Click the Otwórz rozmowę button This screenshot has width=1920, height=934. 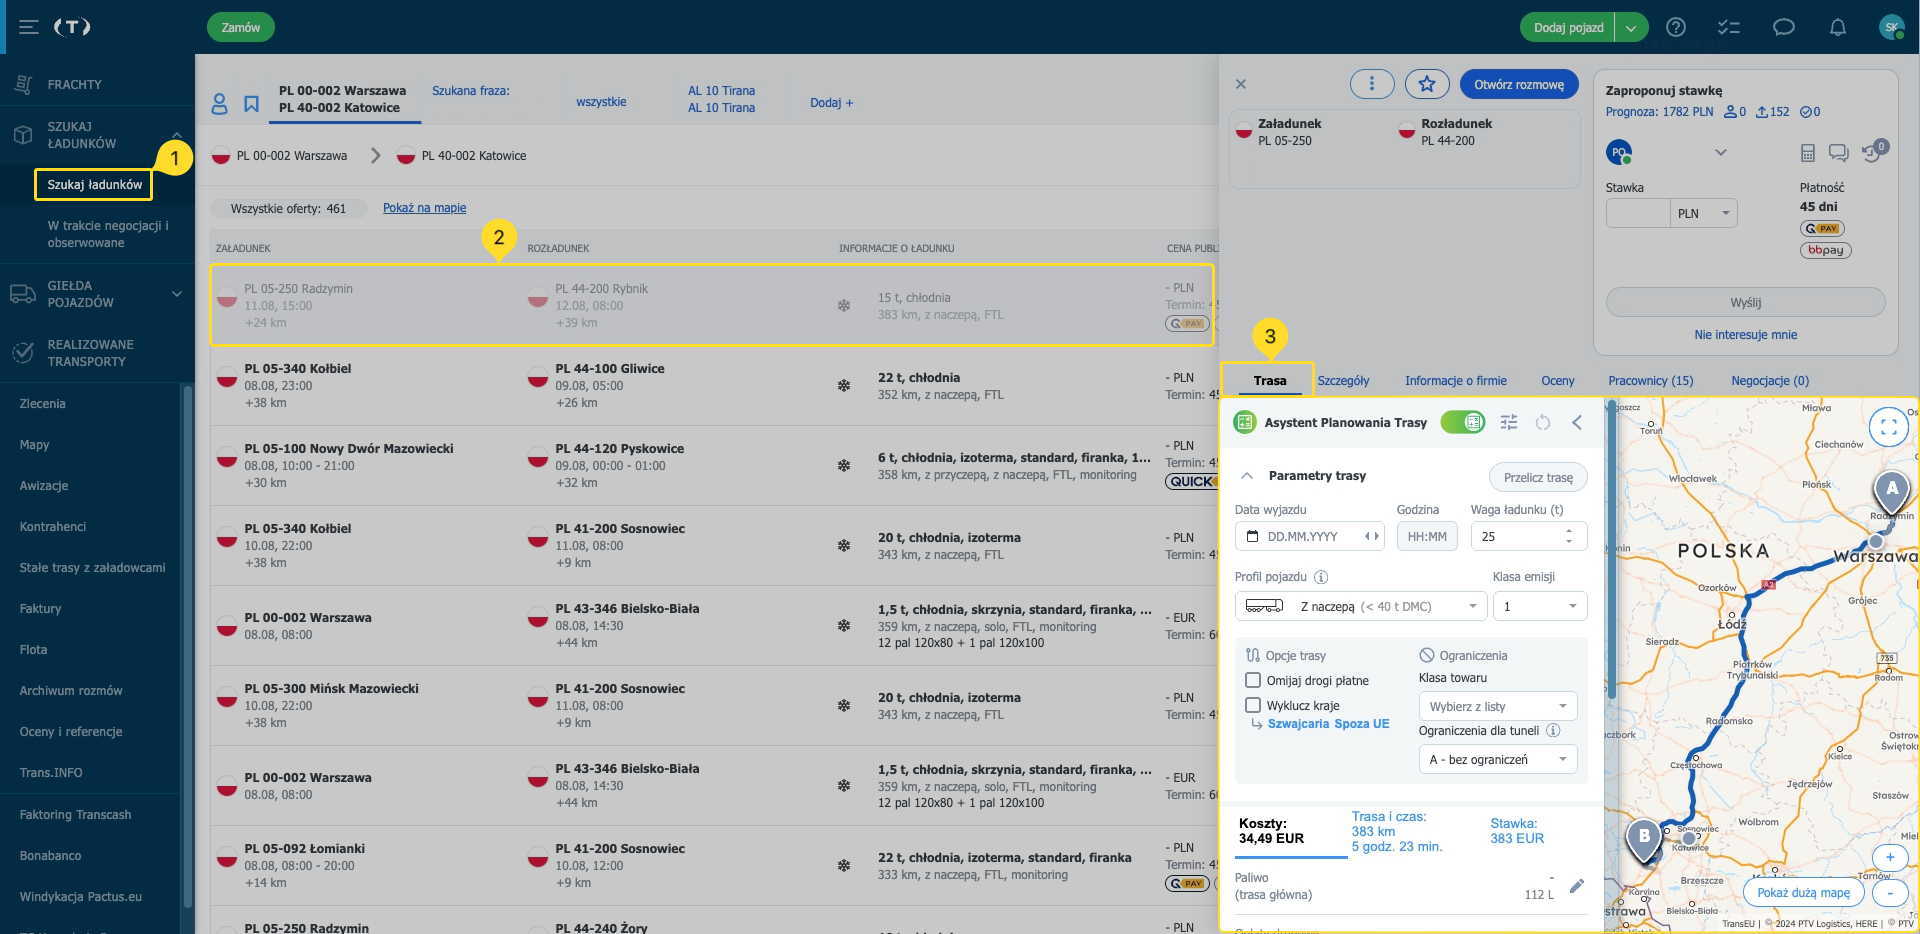coord(1519,84)
